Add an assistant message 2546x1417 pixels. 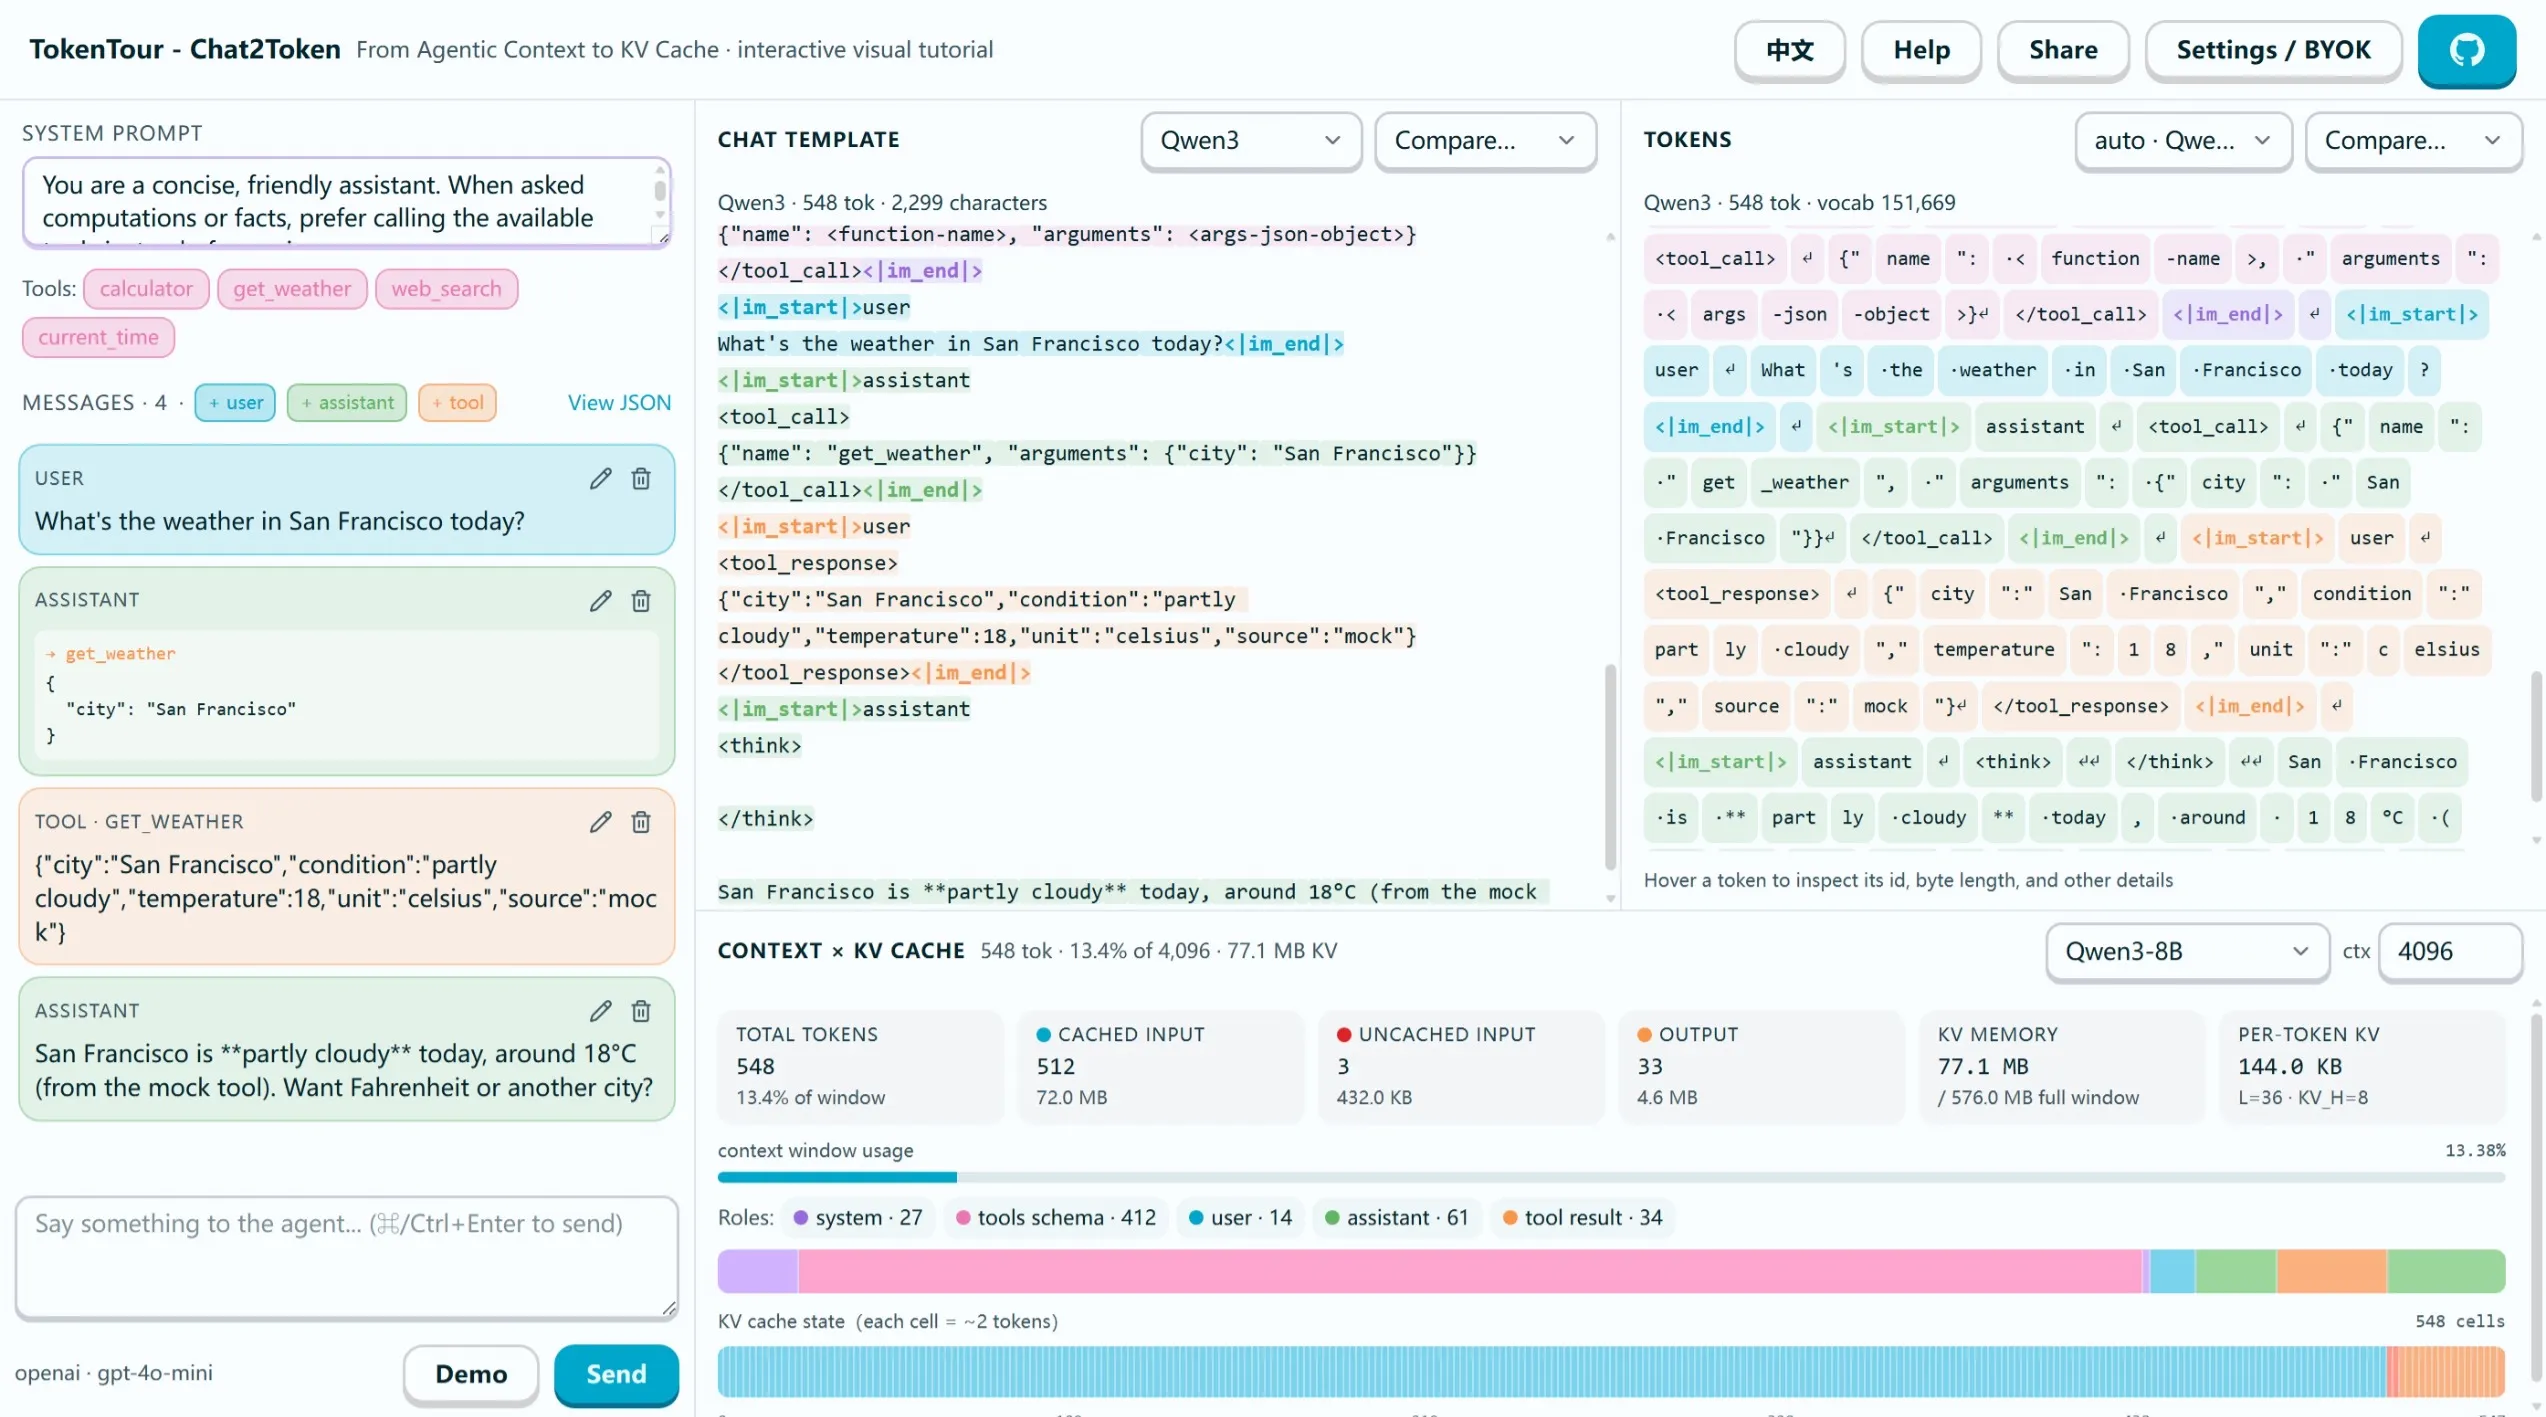click(346, 402)
